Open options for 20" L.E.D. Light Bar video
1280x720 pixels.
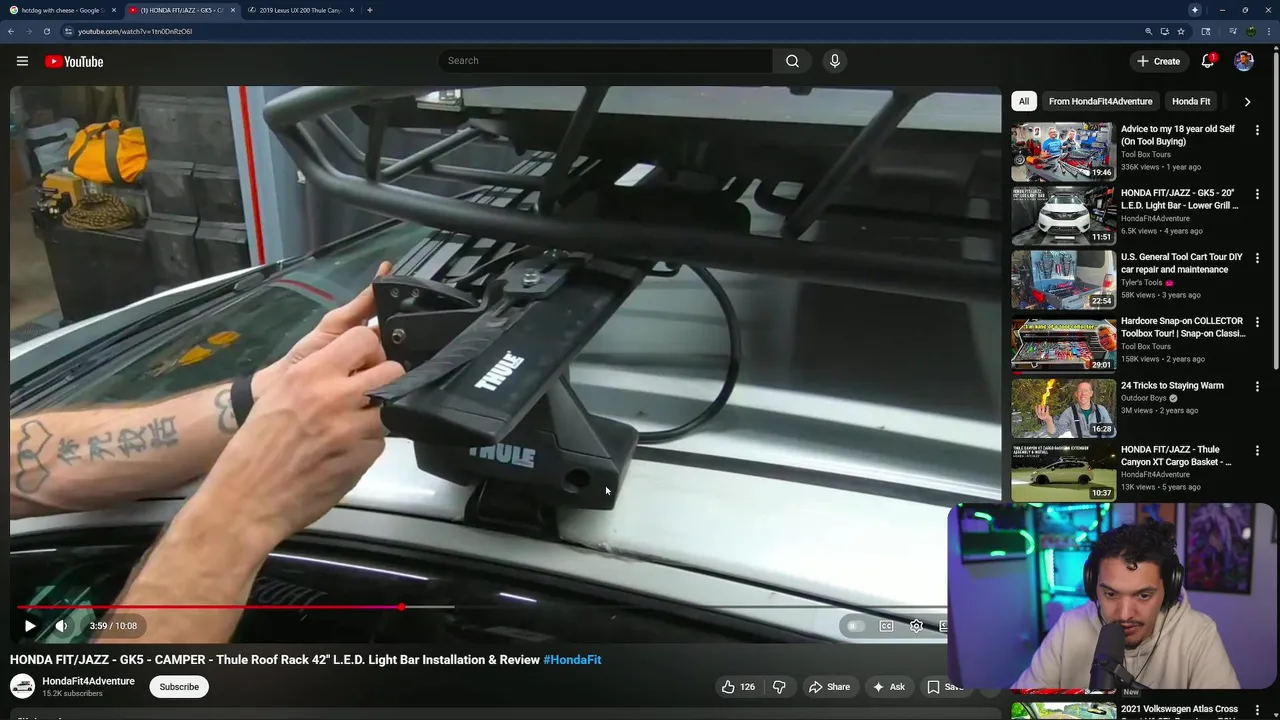pyautogui.click(x=1257, y=194)
